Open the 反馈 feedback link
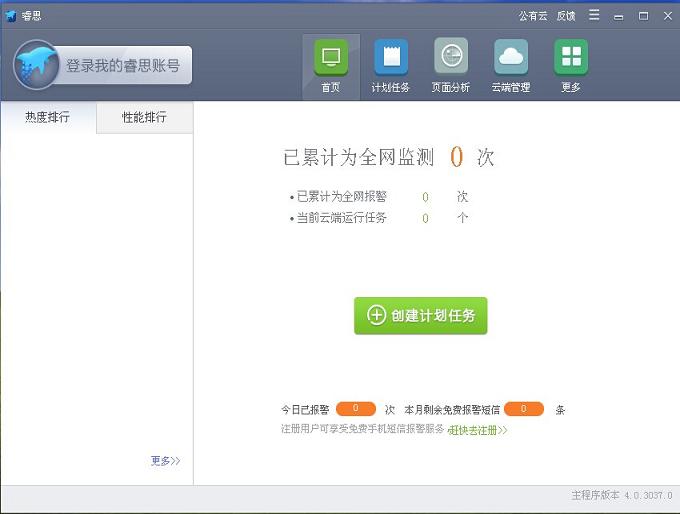The width and height of the screenshot is (680, 514). (566, 16)
